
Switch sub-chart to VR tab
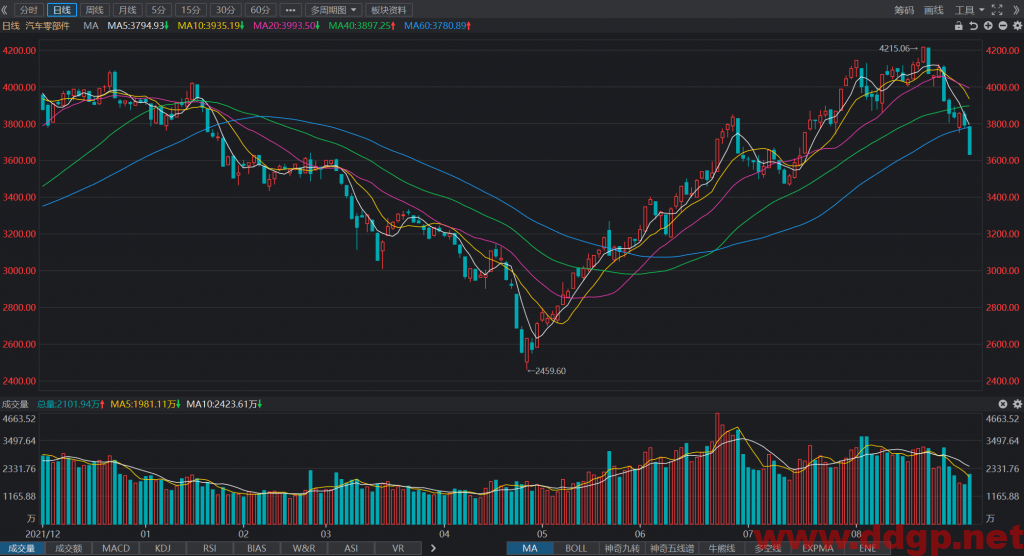pos(398,548)
